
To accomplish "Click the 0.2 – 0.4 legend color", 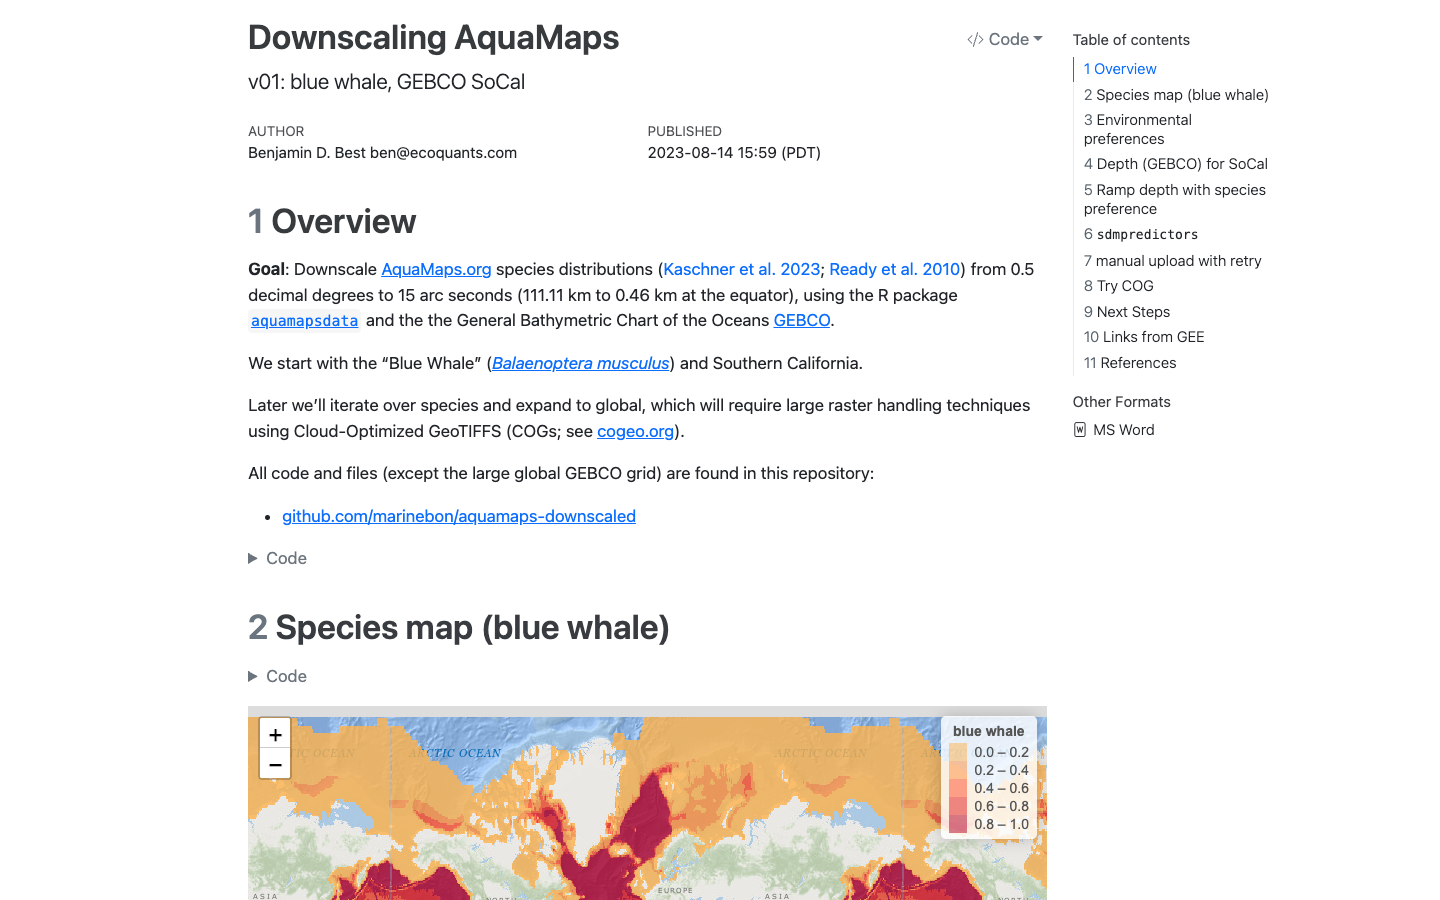I will 958,770.
